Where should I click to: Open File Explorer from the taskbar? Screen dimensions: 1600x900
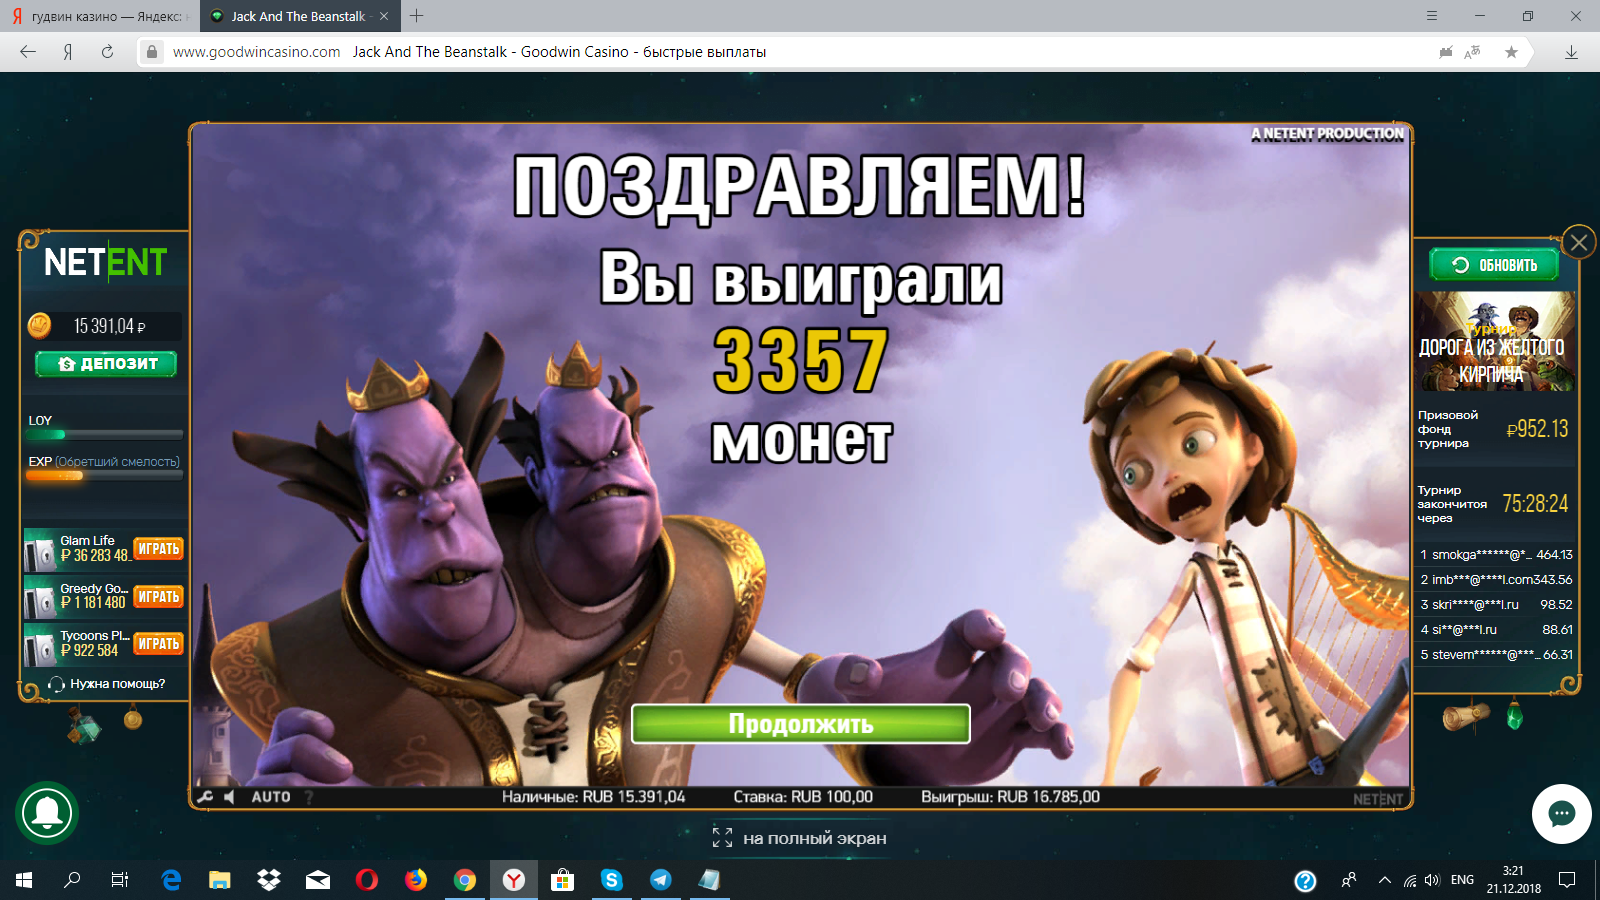point(220,880)
